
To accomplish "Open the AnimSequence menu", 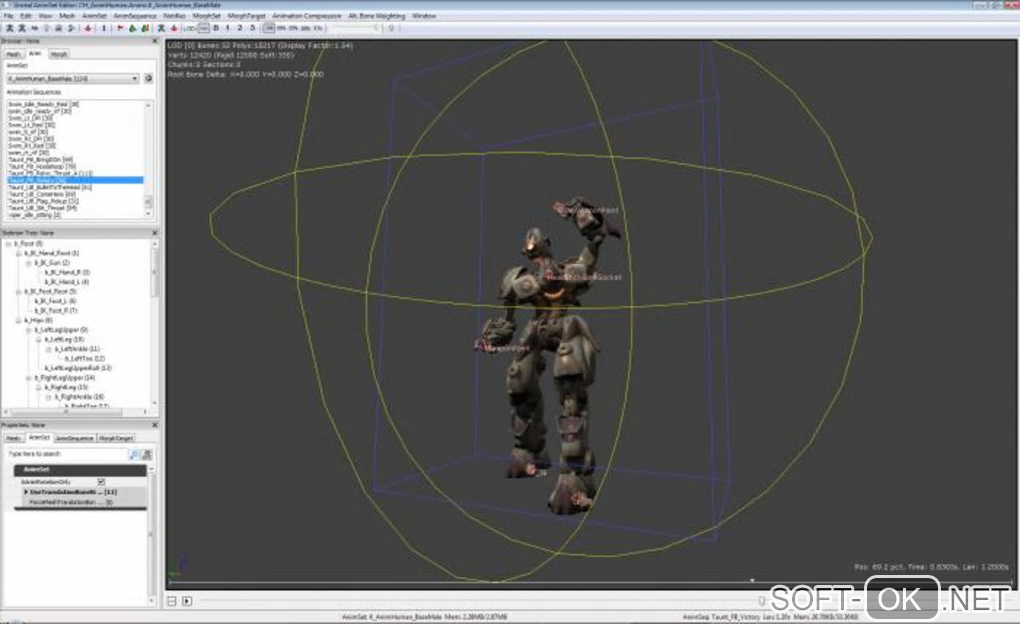I will [135, 16].
